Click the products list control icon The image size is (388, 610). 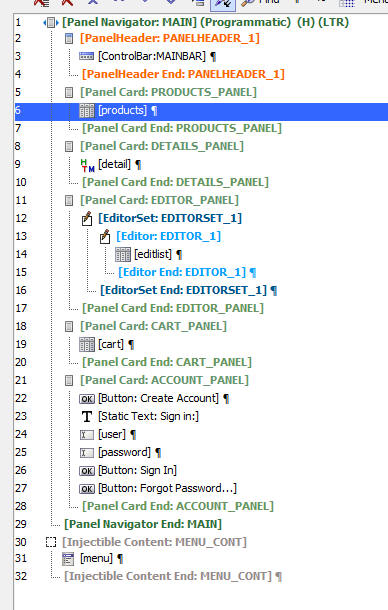[86, 110]
